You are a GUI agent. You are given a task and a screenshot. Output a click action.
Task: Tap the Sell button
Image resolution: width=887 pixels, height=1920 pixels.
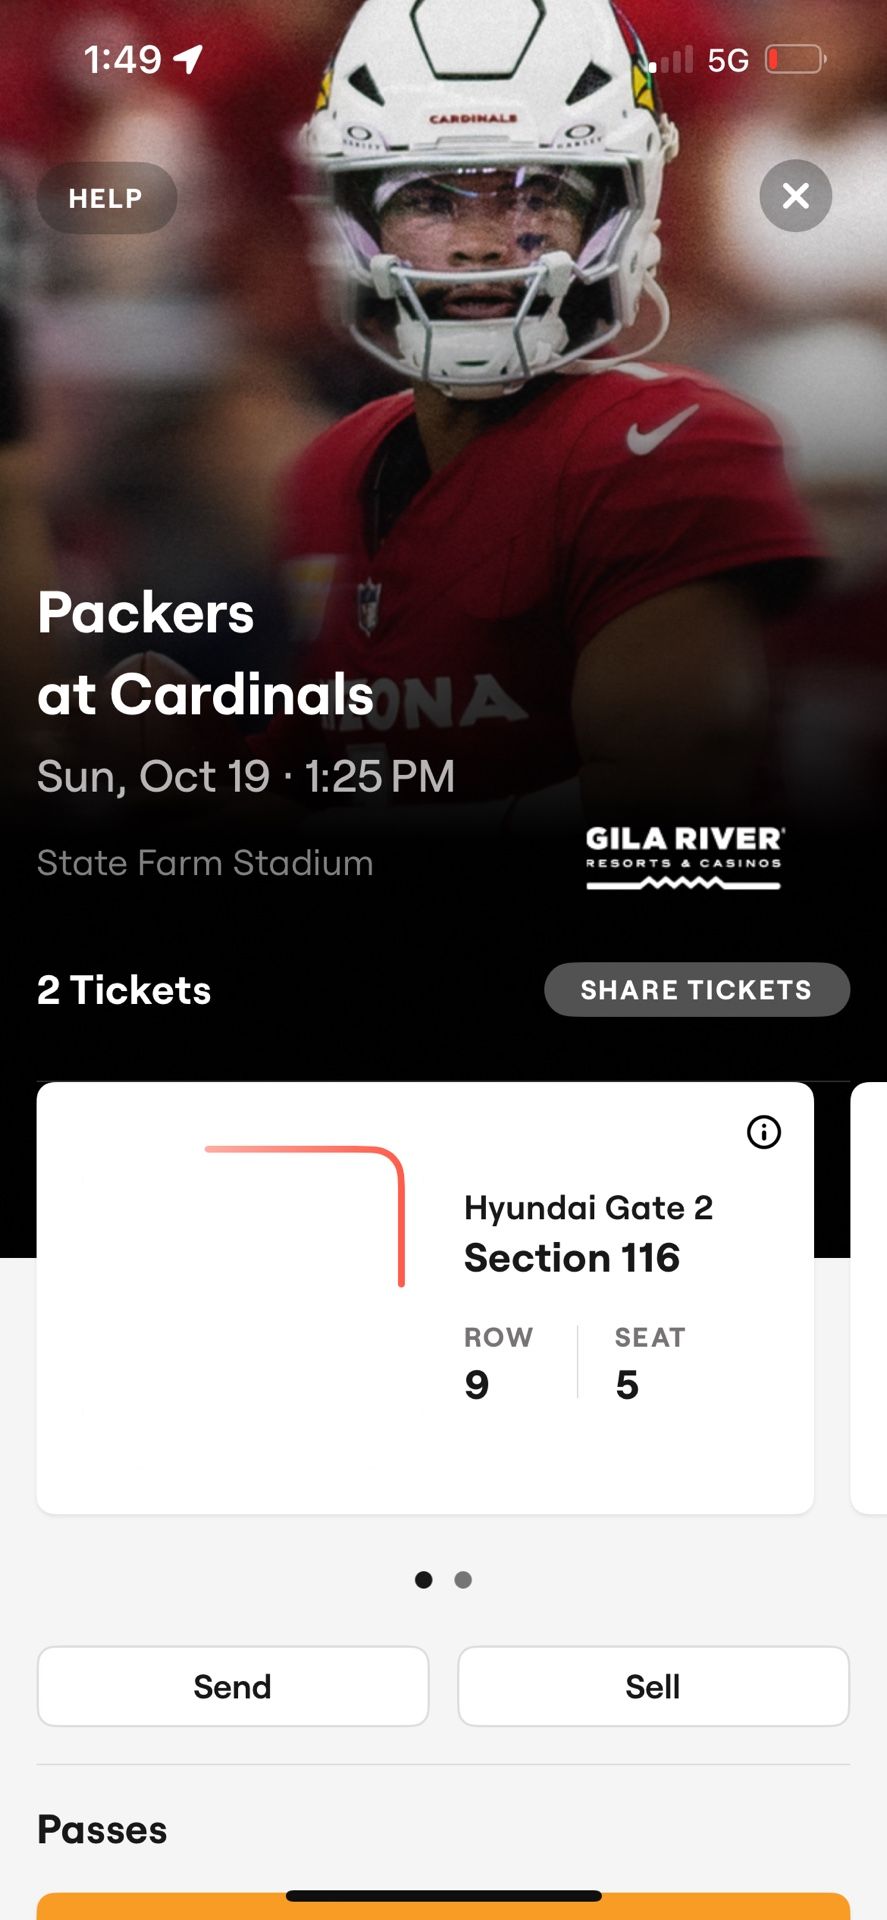[653, 1686]
